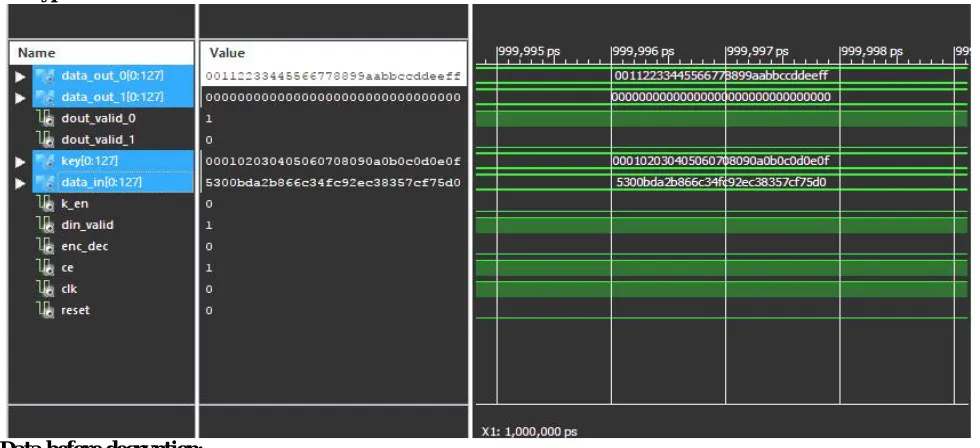Image resolution: width=980 pixels, height=448 pixels.
Task: Click the ce signal icon
Action: pos(46,267)
